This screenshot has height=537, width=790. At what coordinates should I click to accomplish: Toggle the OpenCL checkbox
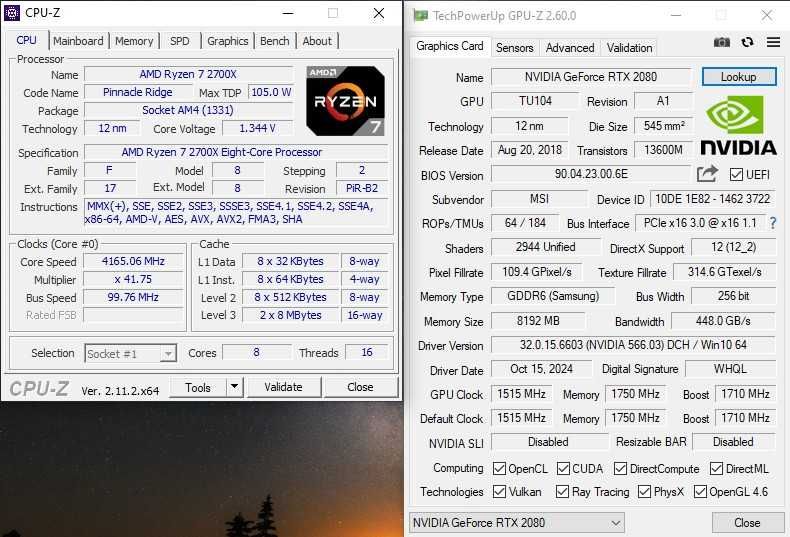[x=499, y=468]
